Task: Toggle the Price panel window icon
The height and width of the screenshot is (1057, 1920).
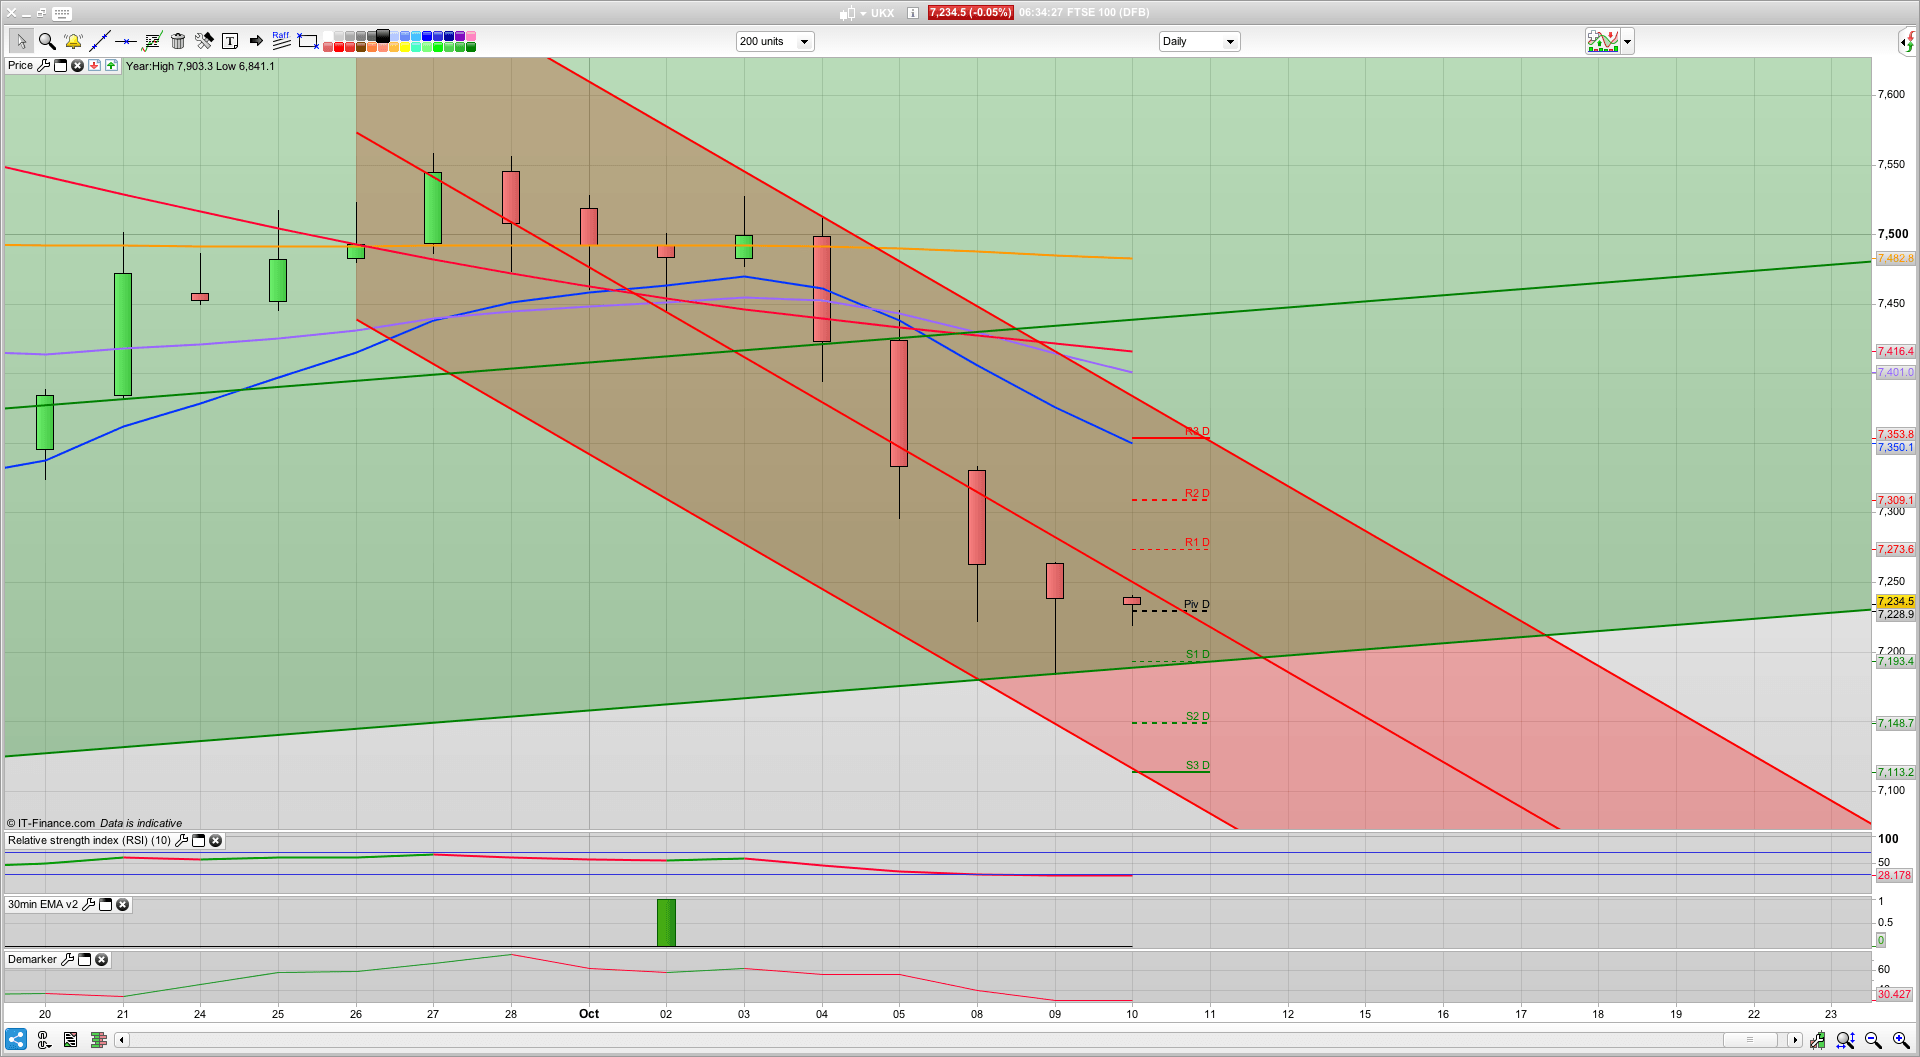Action: click(60, 66)
